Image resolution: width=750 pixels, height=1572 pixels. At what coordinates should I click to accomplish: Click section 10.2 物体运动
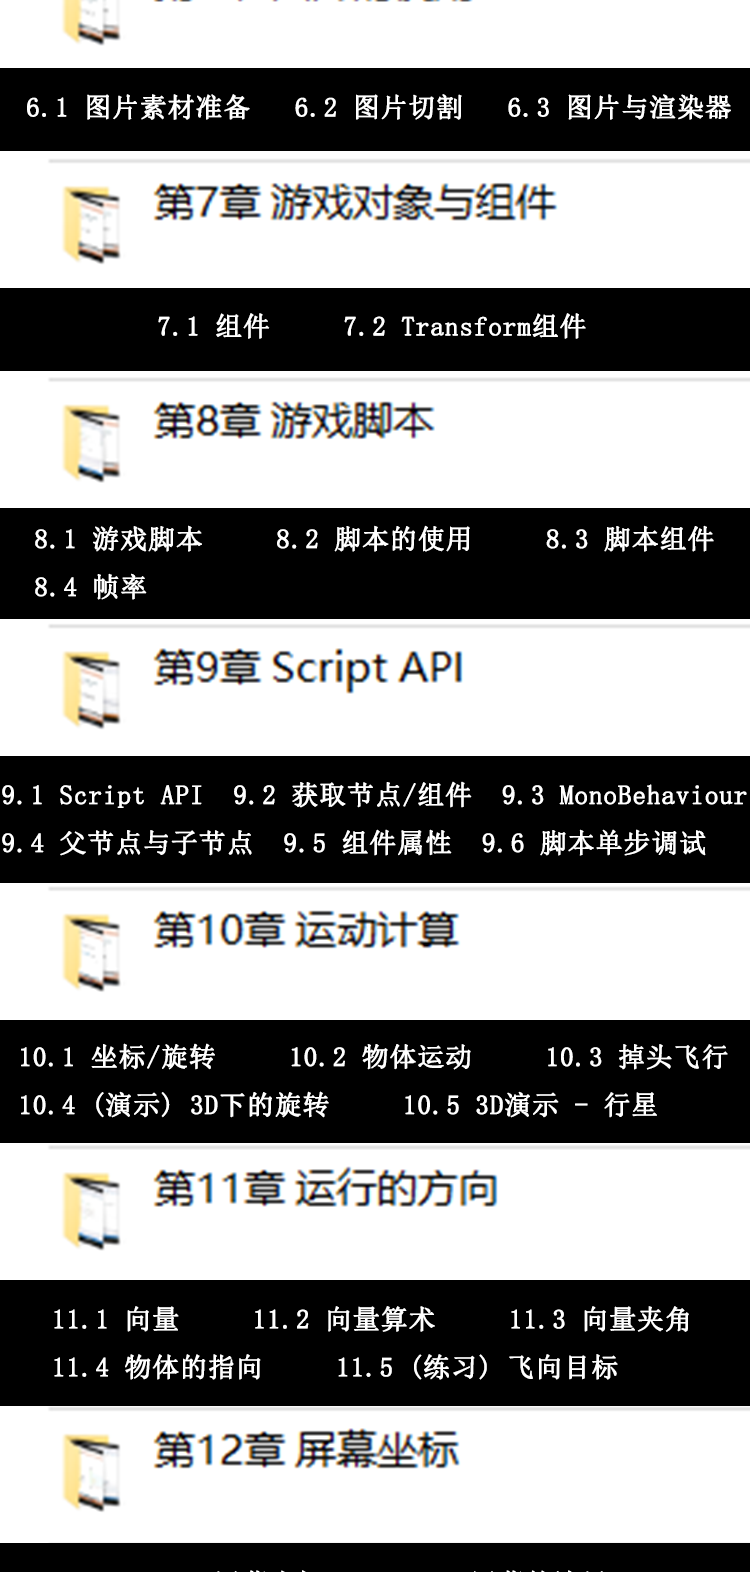click(x=380, y=1057)
